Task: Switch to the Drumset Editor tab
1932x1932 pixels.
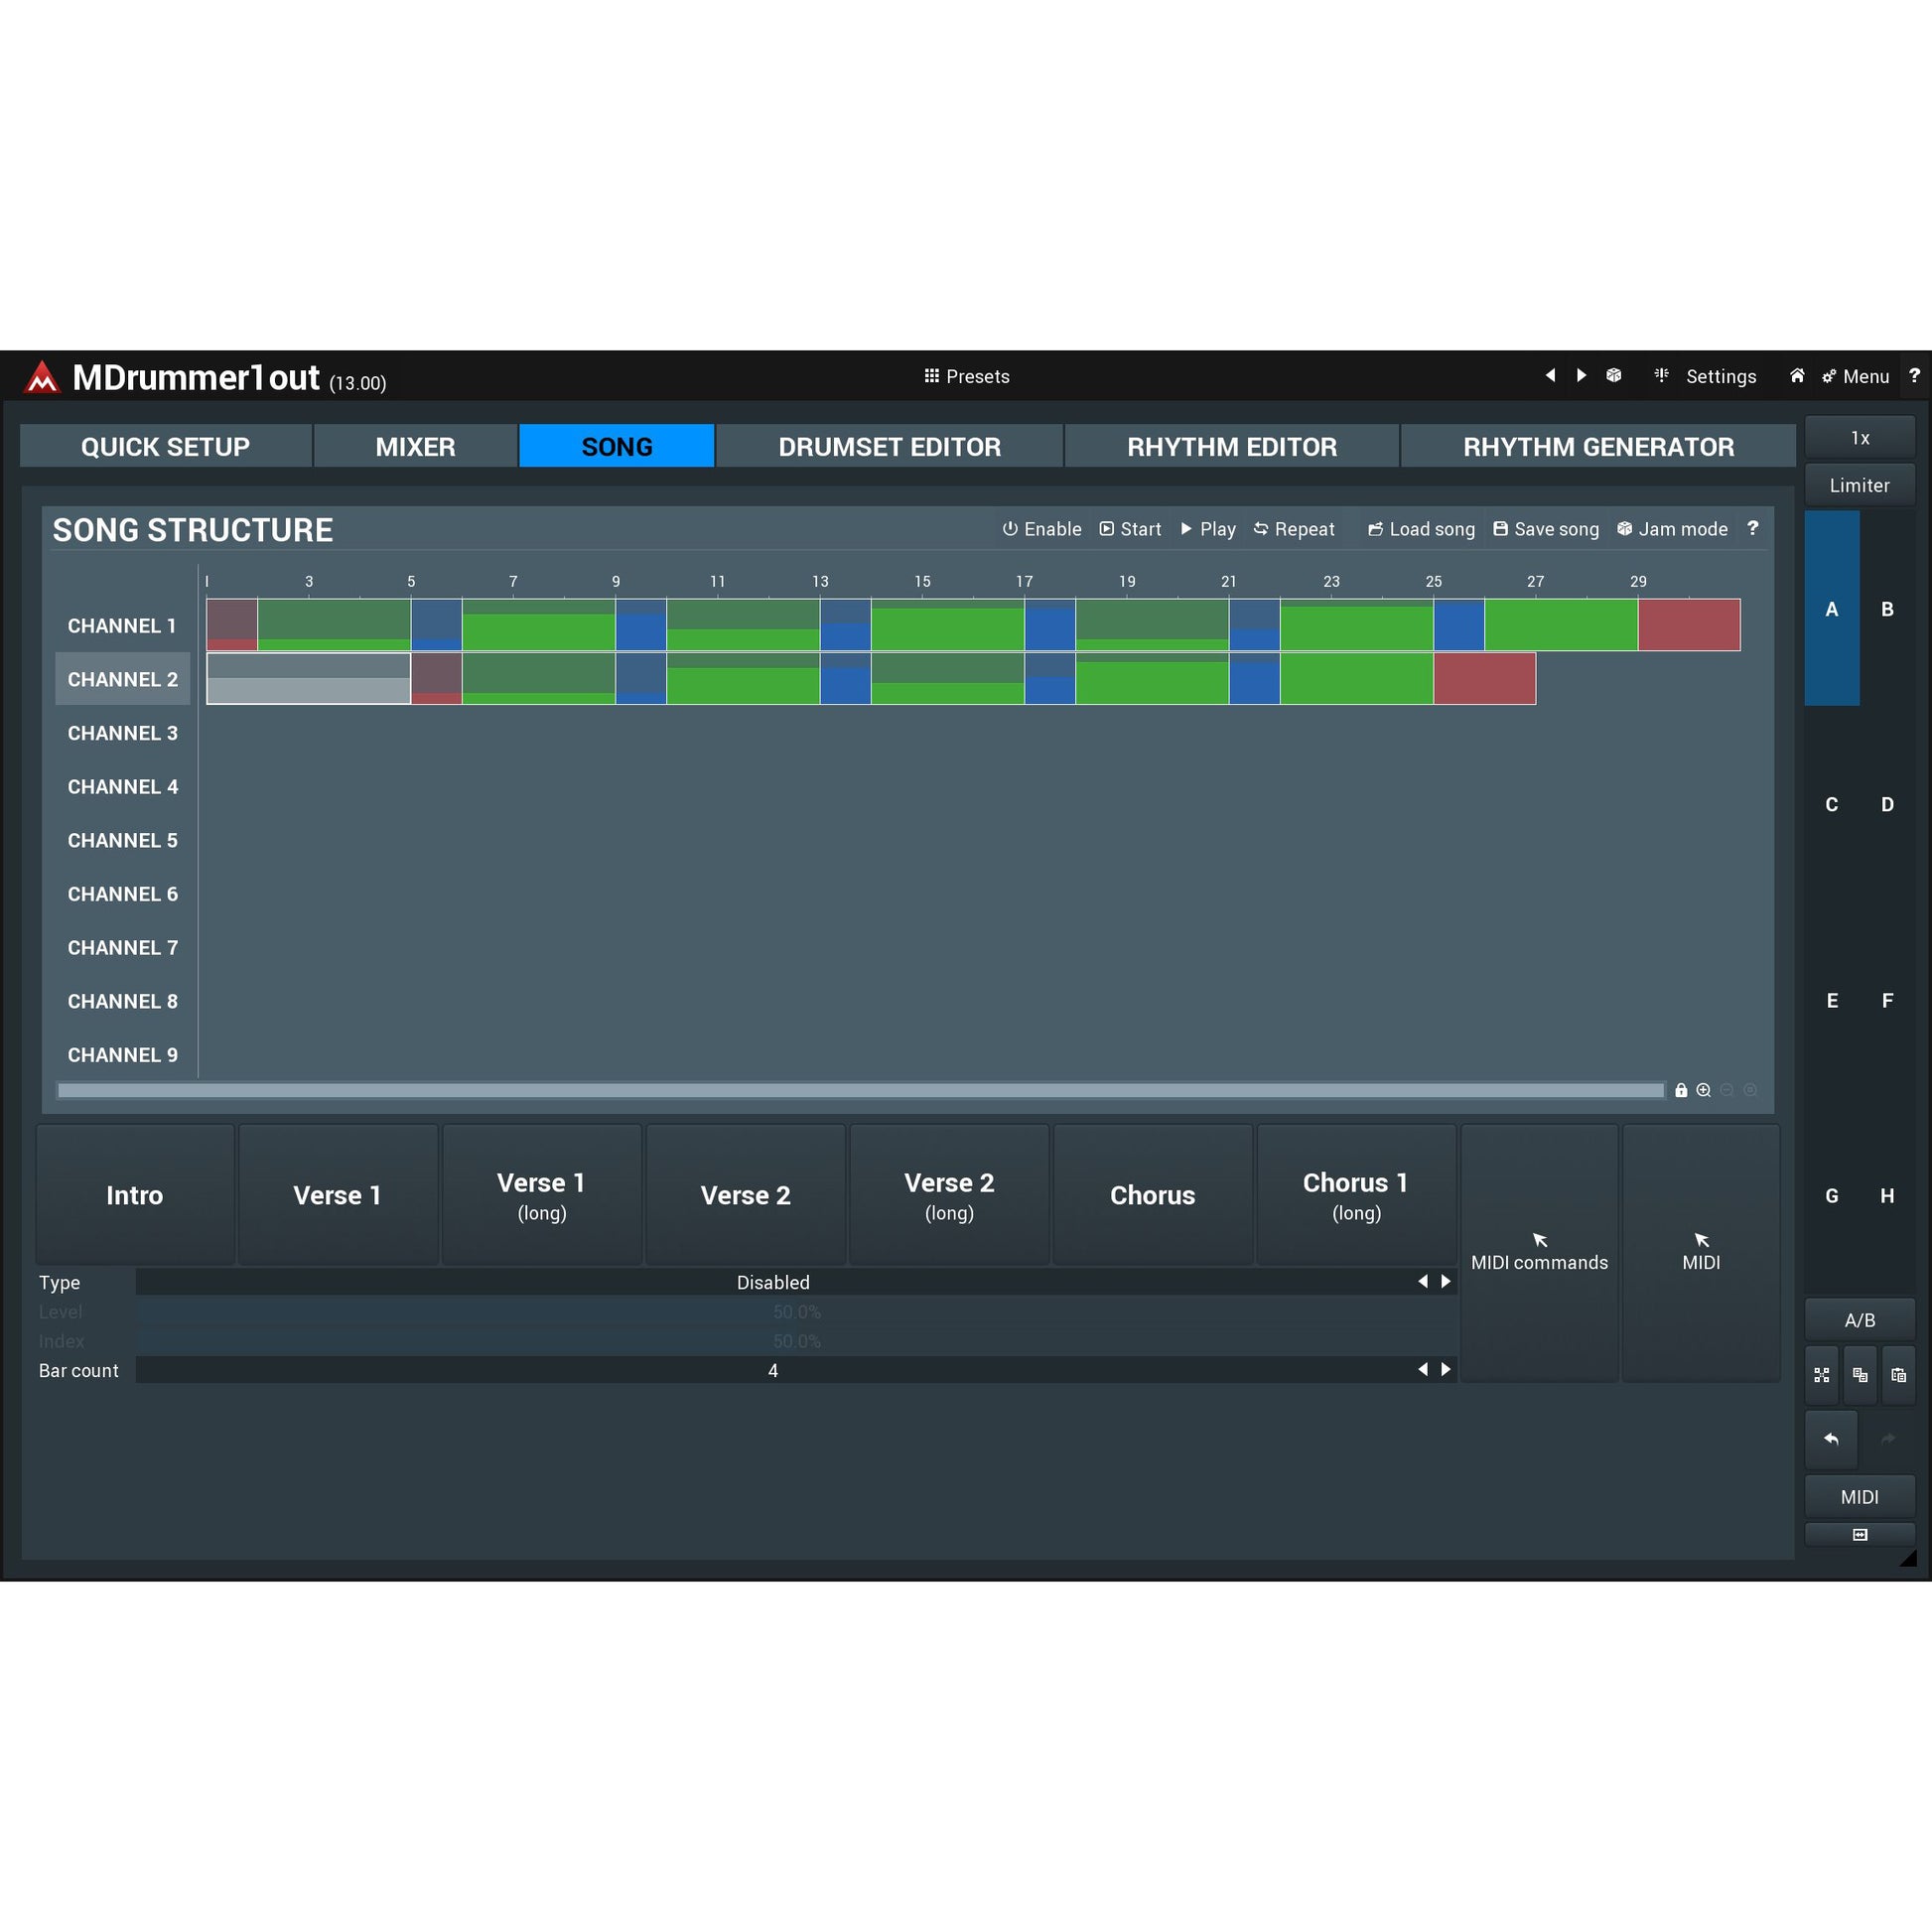Action: [889, 446]
